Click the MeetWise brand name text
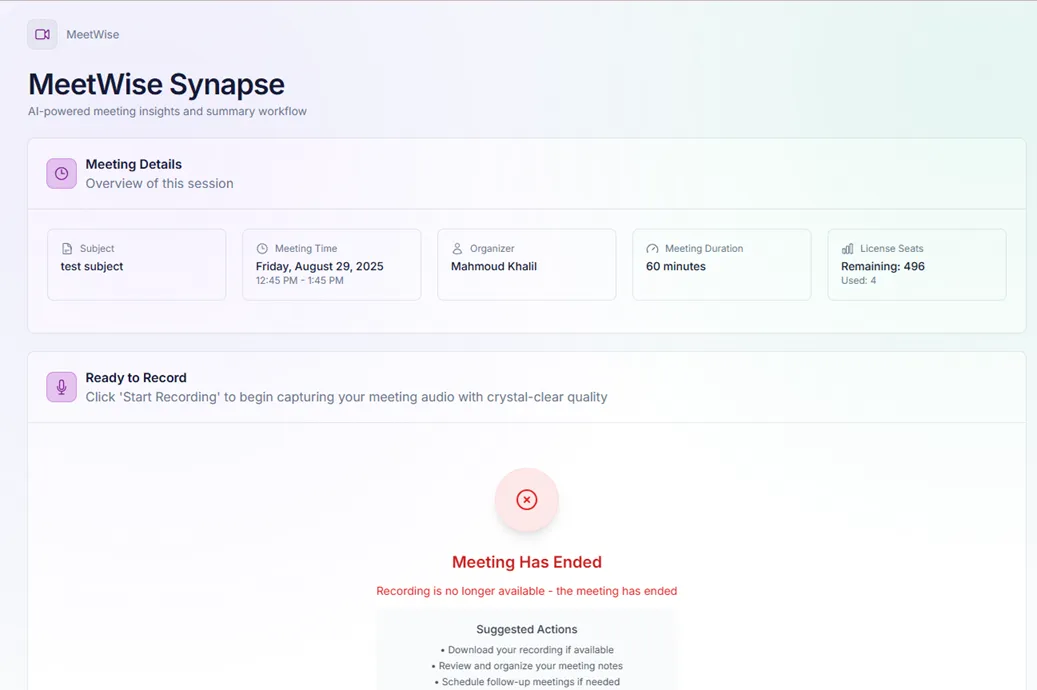 pyautogui.click(x=93, y=34)
